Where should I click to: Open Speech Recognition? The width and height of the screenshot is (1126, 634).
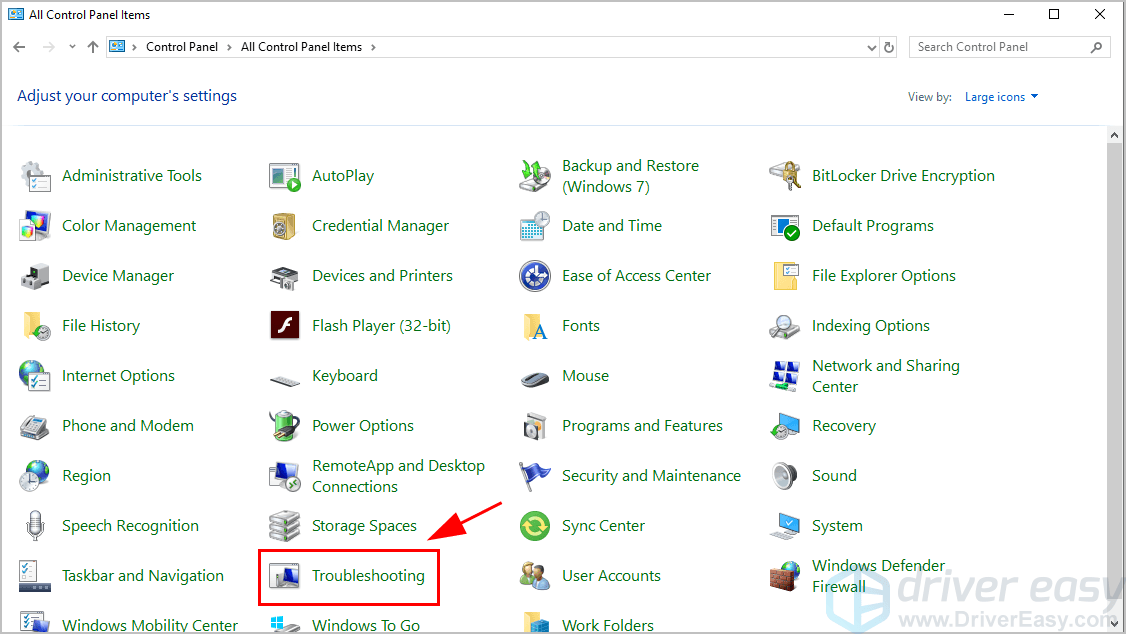(x=130, y=525)
